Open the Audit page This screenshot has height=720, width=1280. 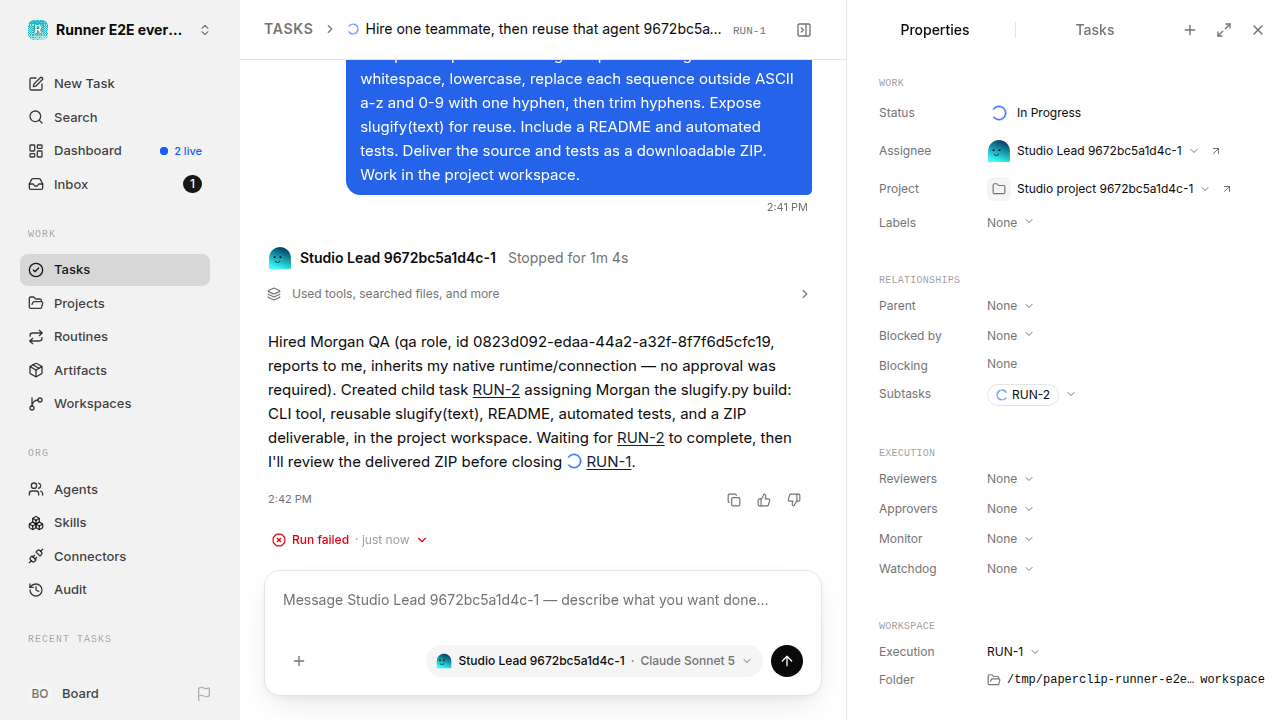coord(115,590)
